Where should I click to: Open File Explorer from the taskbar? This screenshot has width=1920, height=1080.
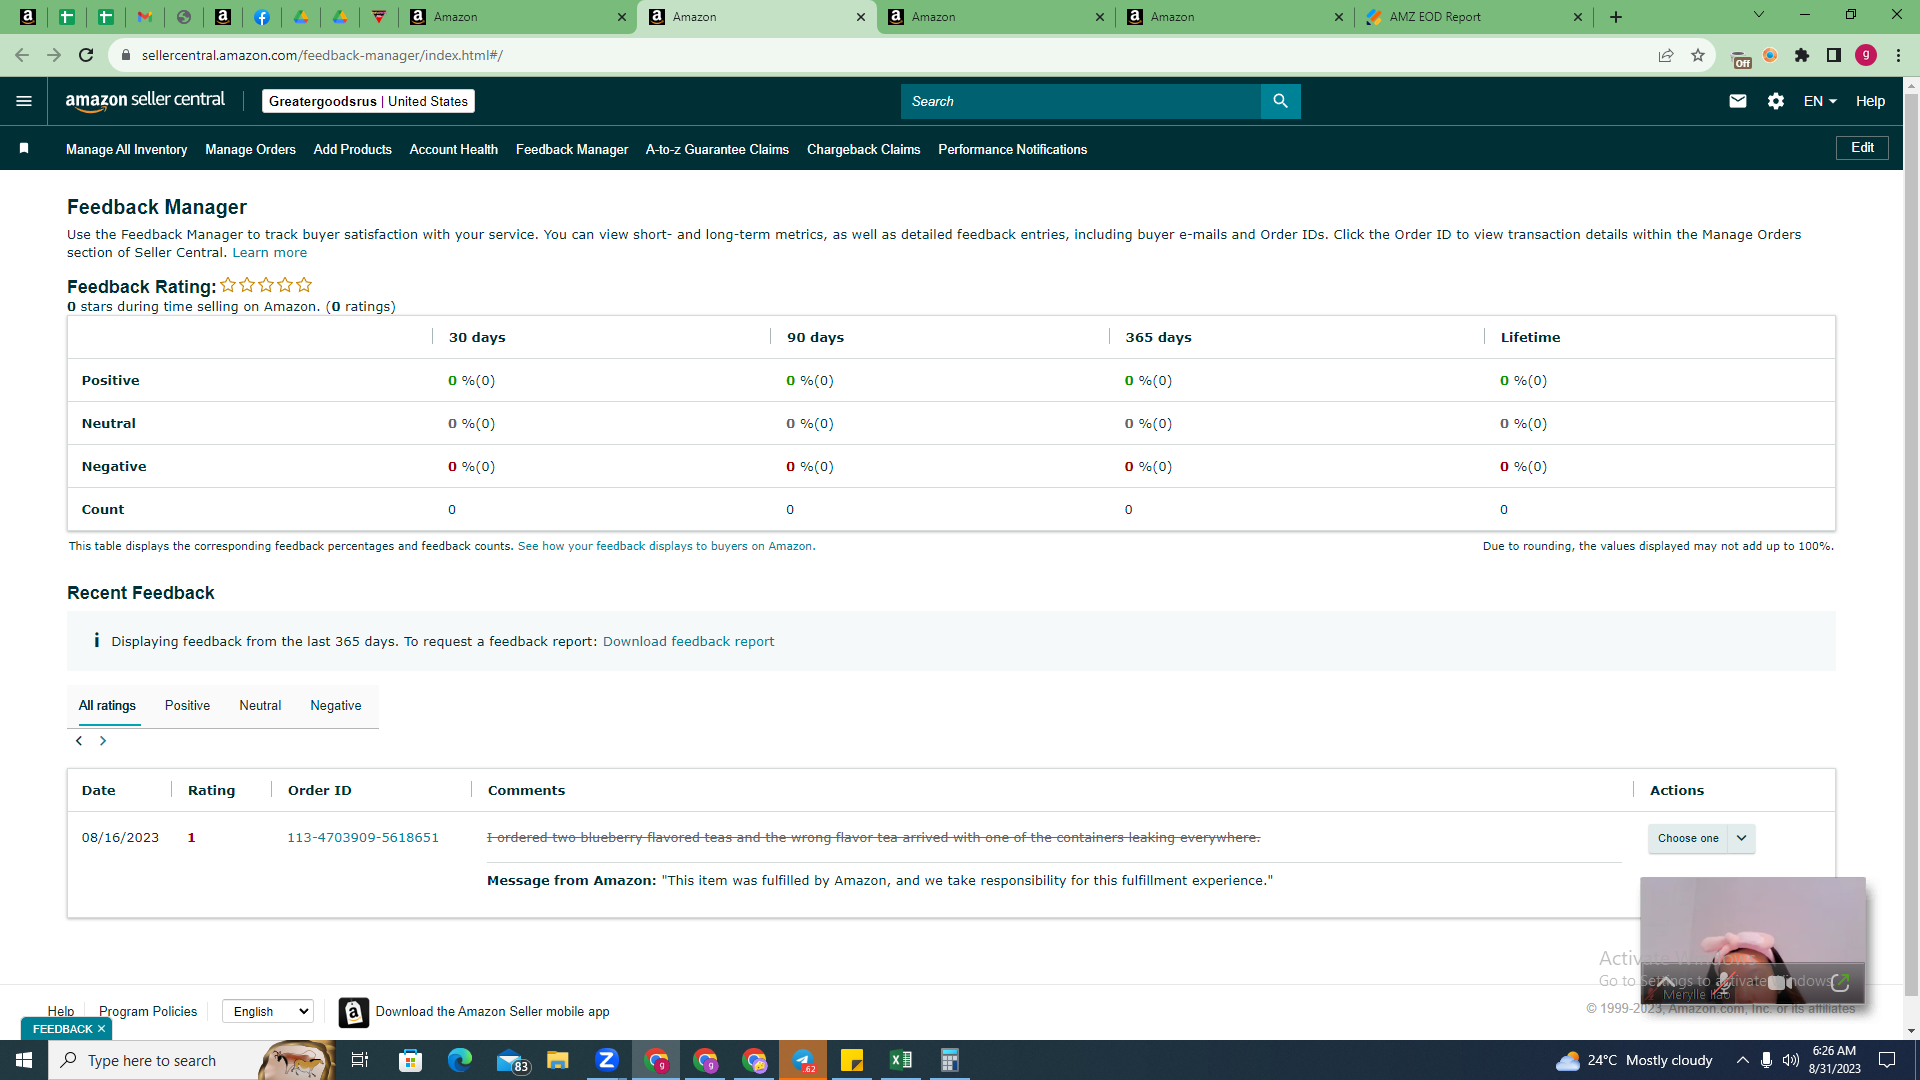(x=557, y=1060)
